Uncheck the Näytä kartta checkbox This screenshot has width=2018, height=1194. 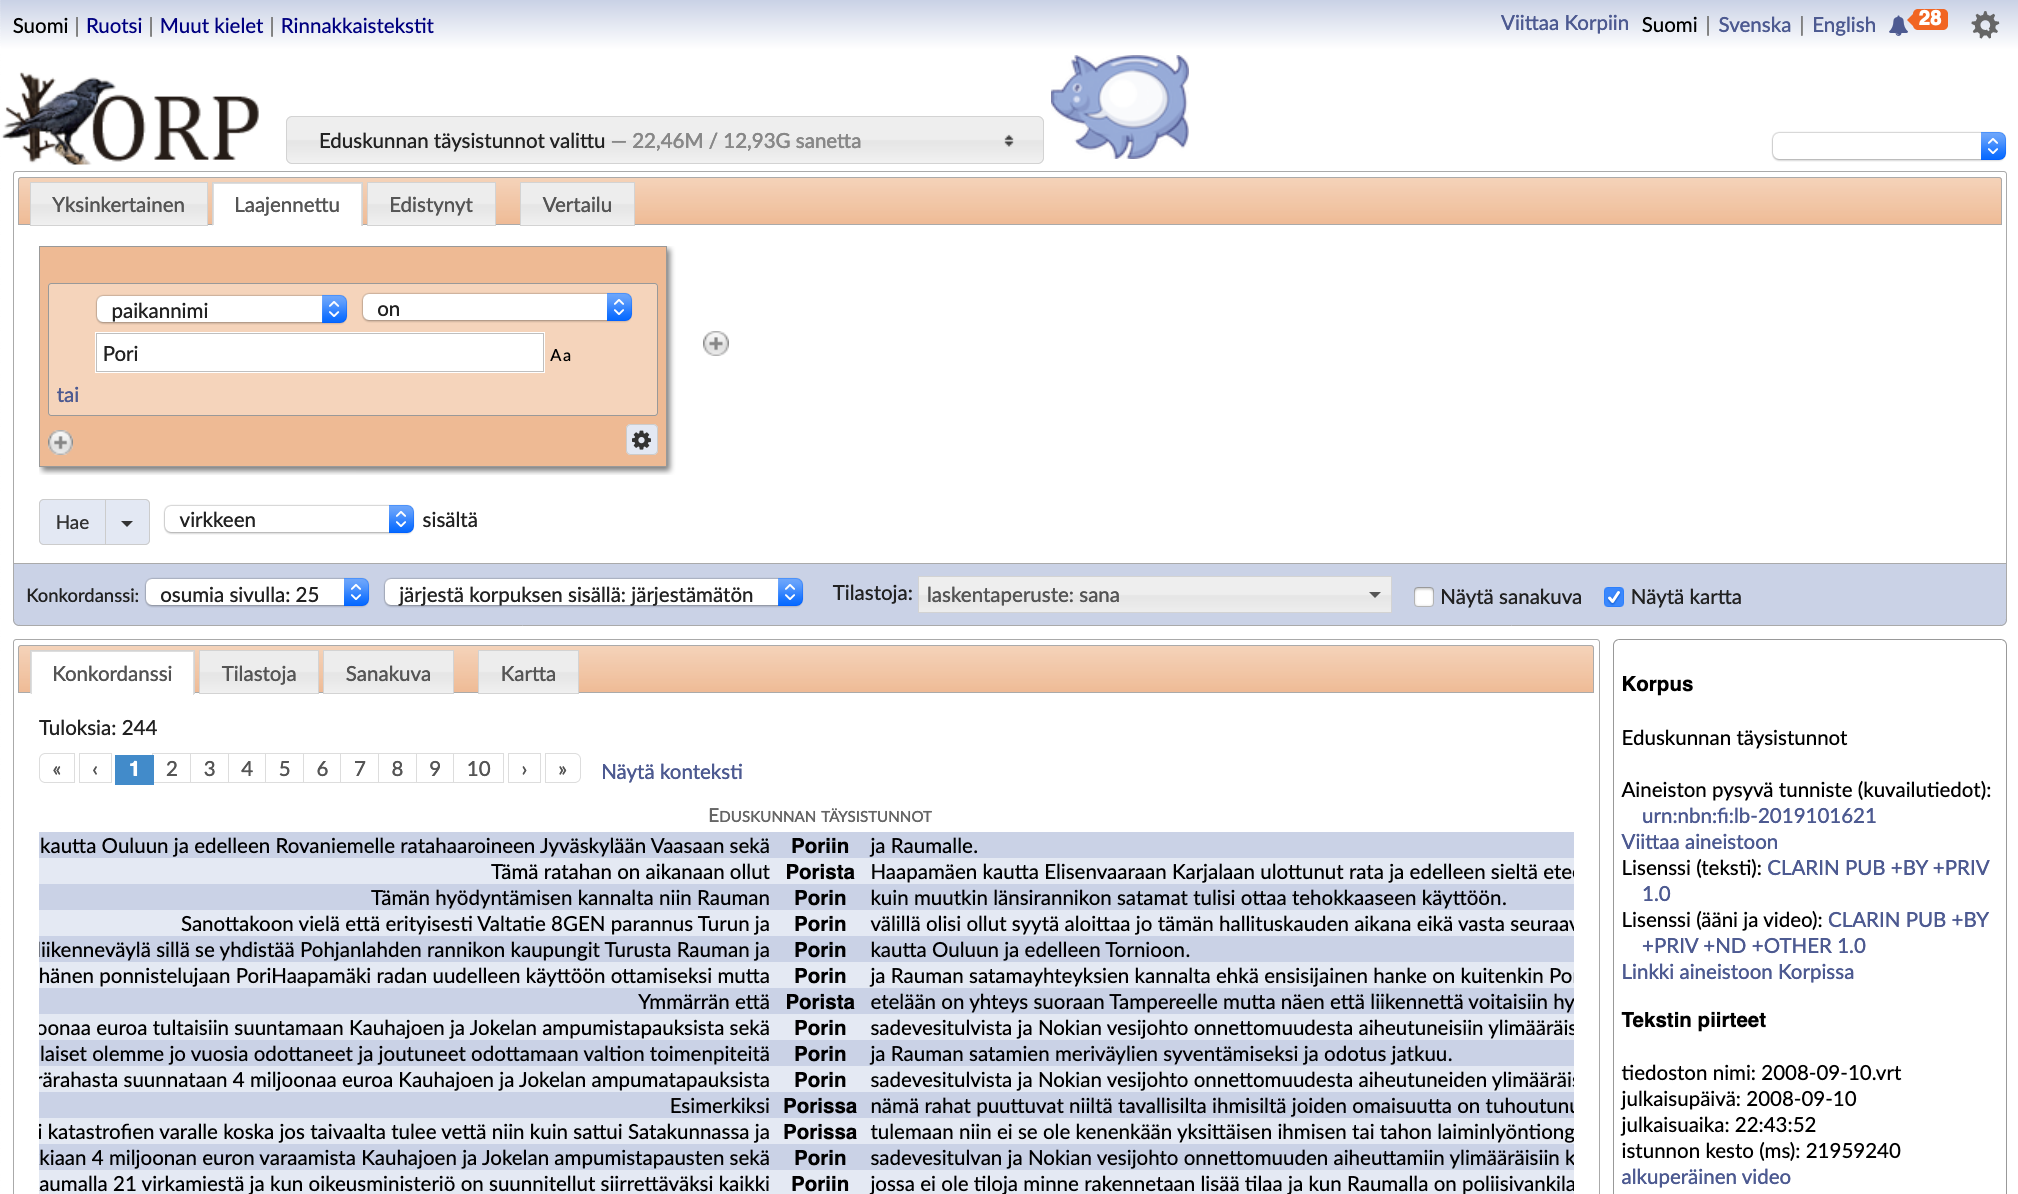click(x=1613, y=597)
